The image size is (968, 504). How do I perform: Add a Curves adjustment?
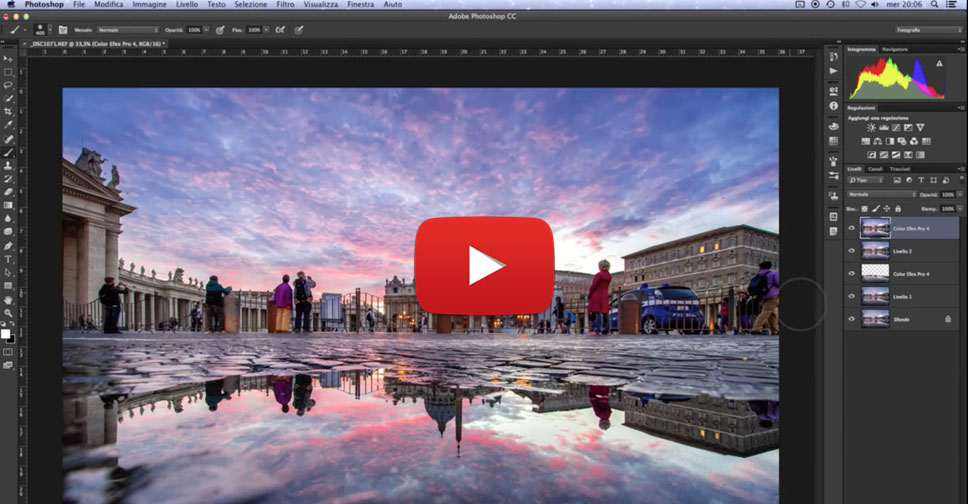click(896, 128)
